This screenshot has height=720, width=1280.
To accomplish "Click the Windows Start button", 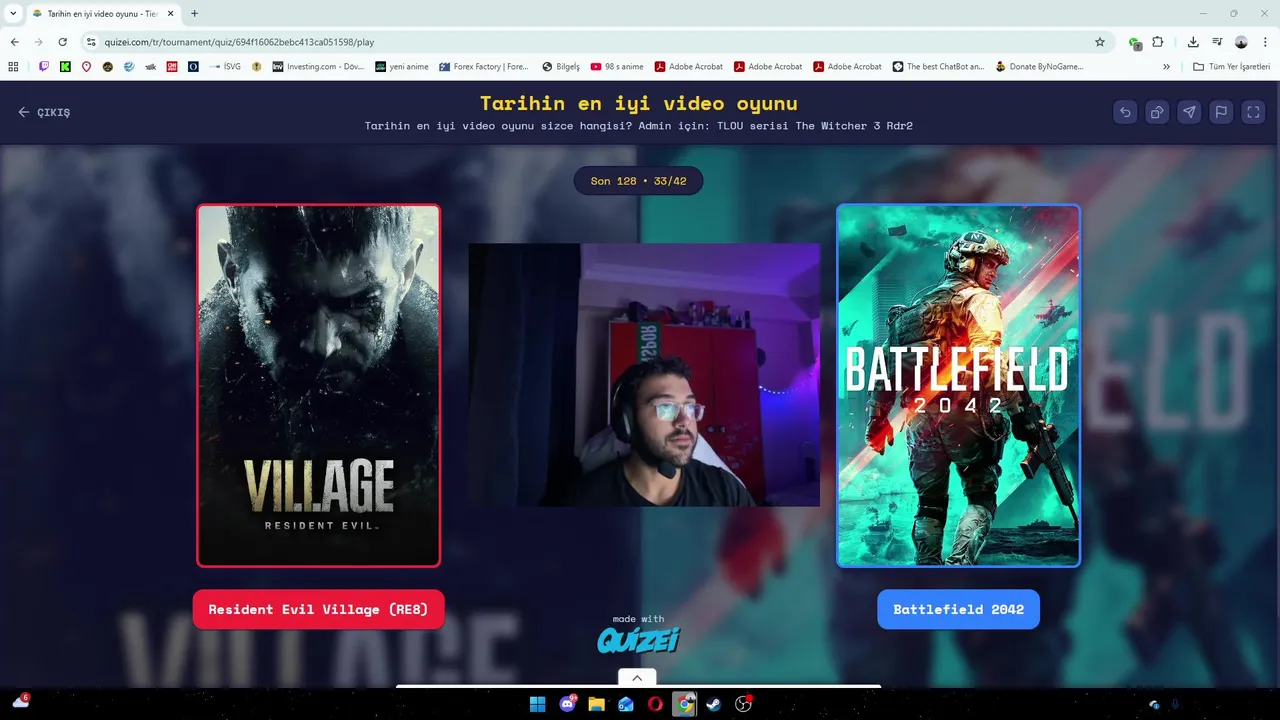I will tap(537, 704).
